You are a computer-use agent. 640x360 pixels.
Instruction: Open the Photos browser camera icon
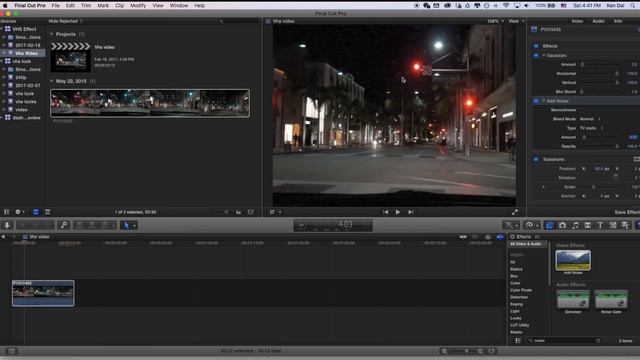point(562,225)
